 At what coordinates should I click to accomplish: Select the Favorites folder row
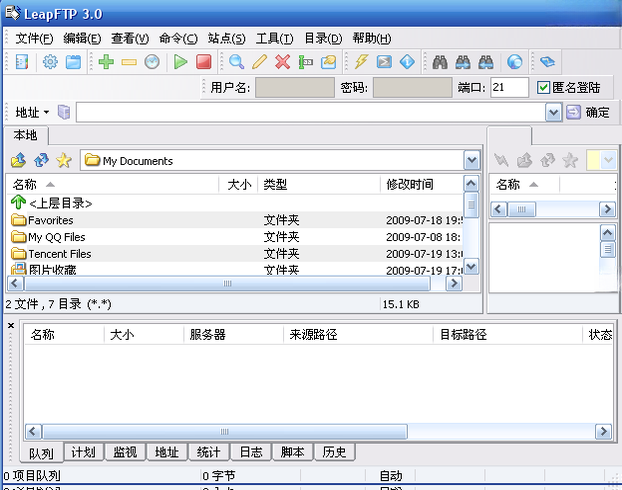click(237, 220)
